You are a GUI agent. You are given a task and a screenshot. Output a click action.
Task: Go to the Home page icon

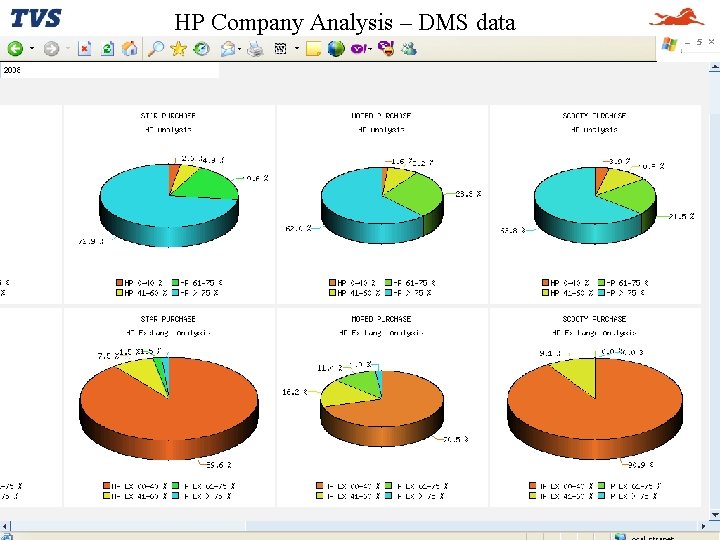point(129,48)
